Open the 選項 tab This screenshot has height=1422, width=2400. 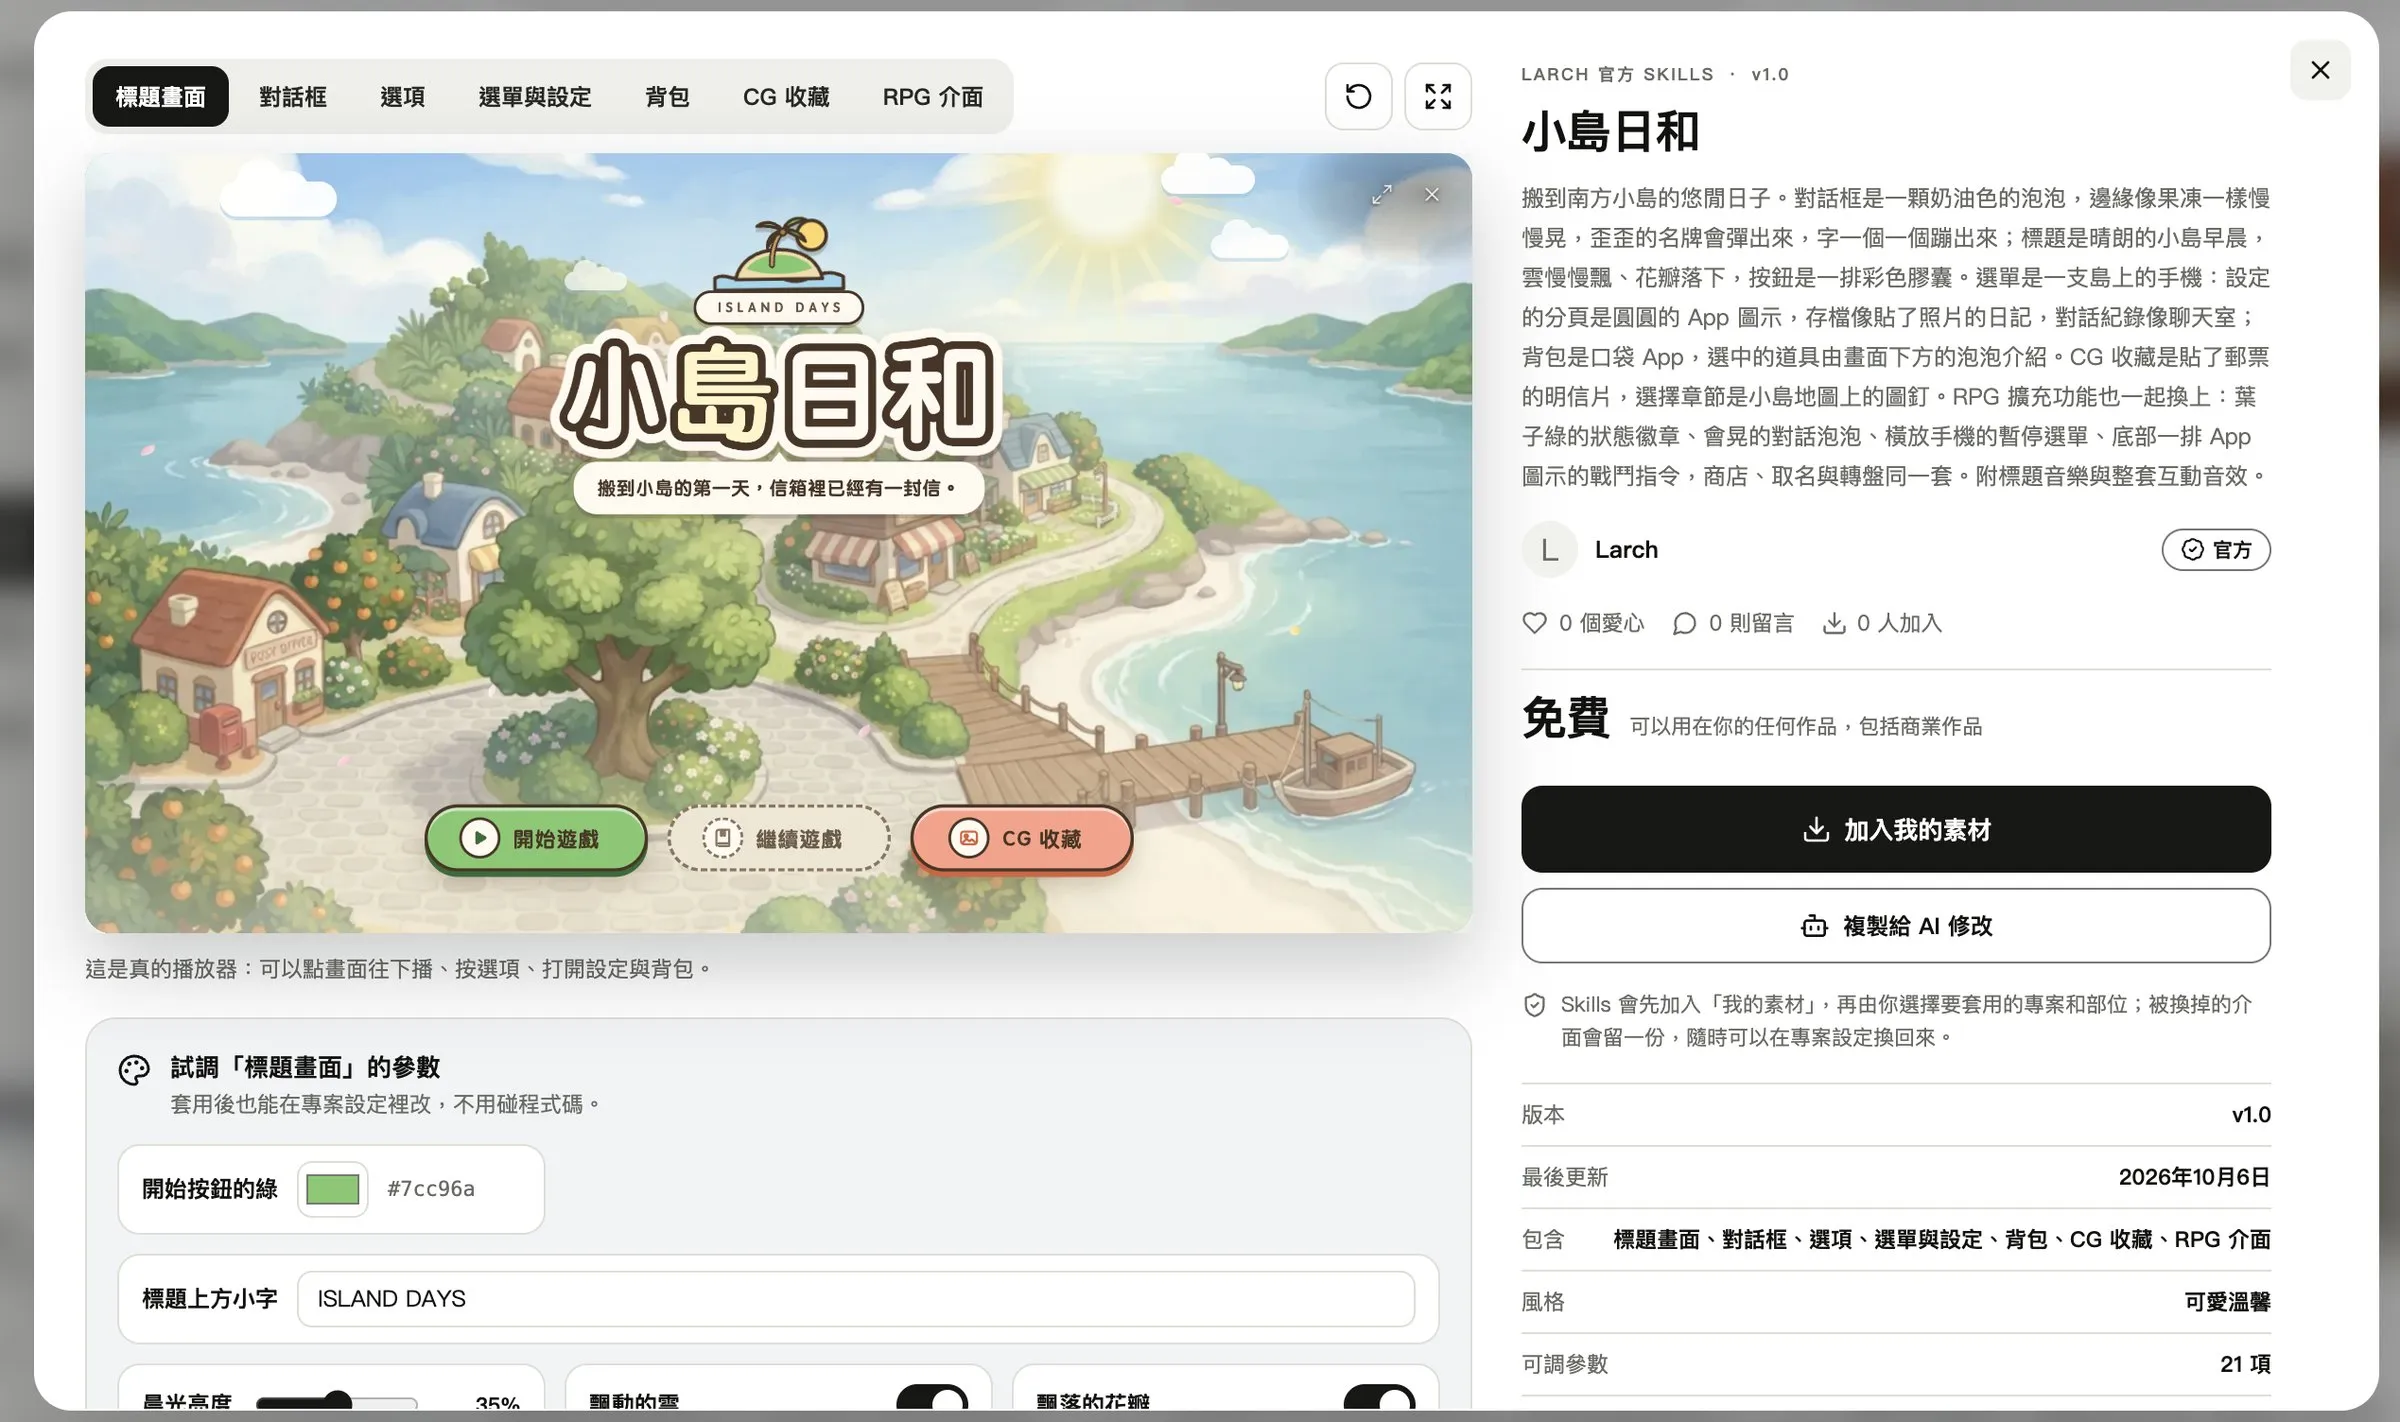point(402,96)
